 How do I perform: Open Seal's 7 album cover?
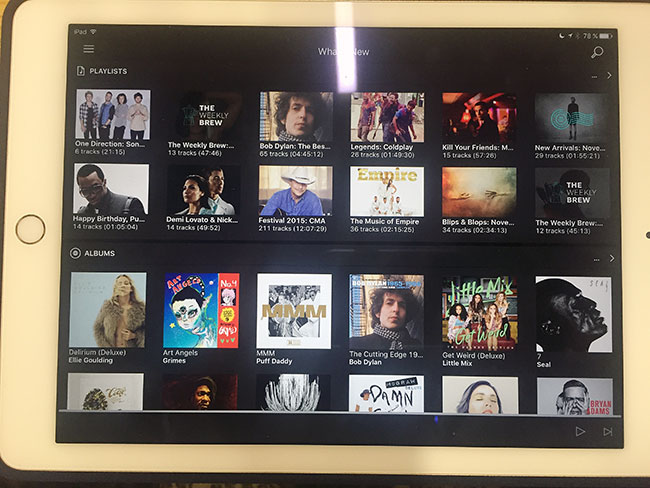pos(574,314)
